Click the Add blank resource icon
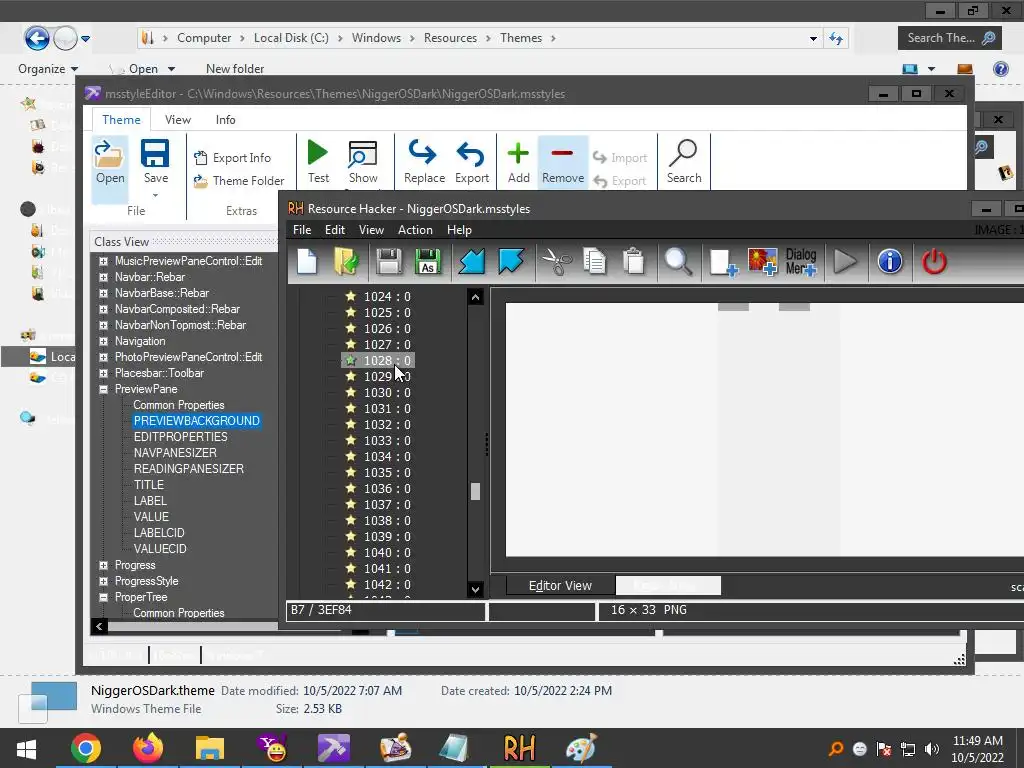 coord(724,263)
